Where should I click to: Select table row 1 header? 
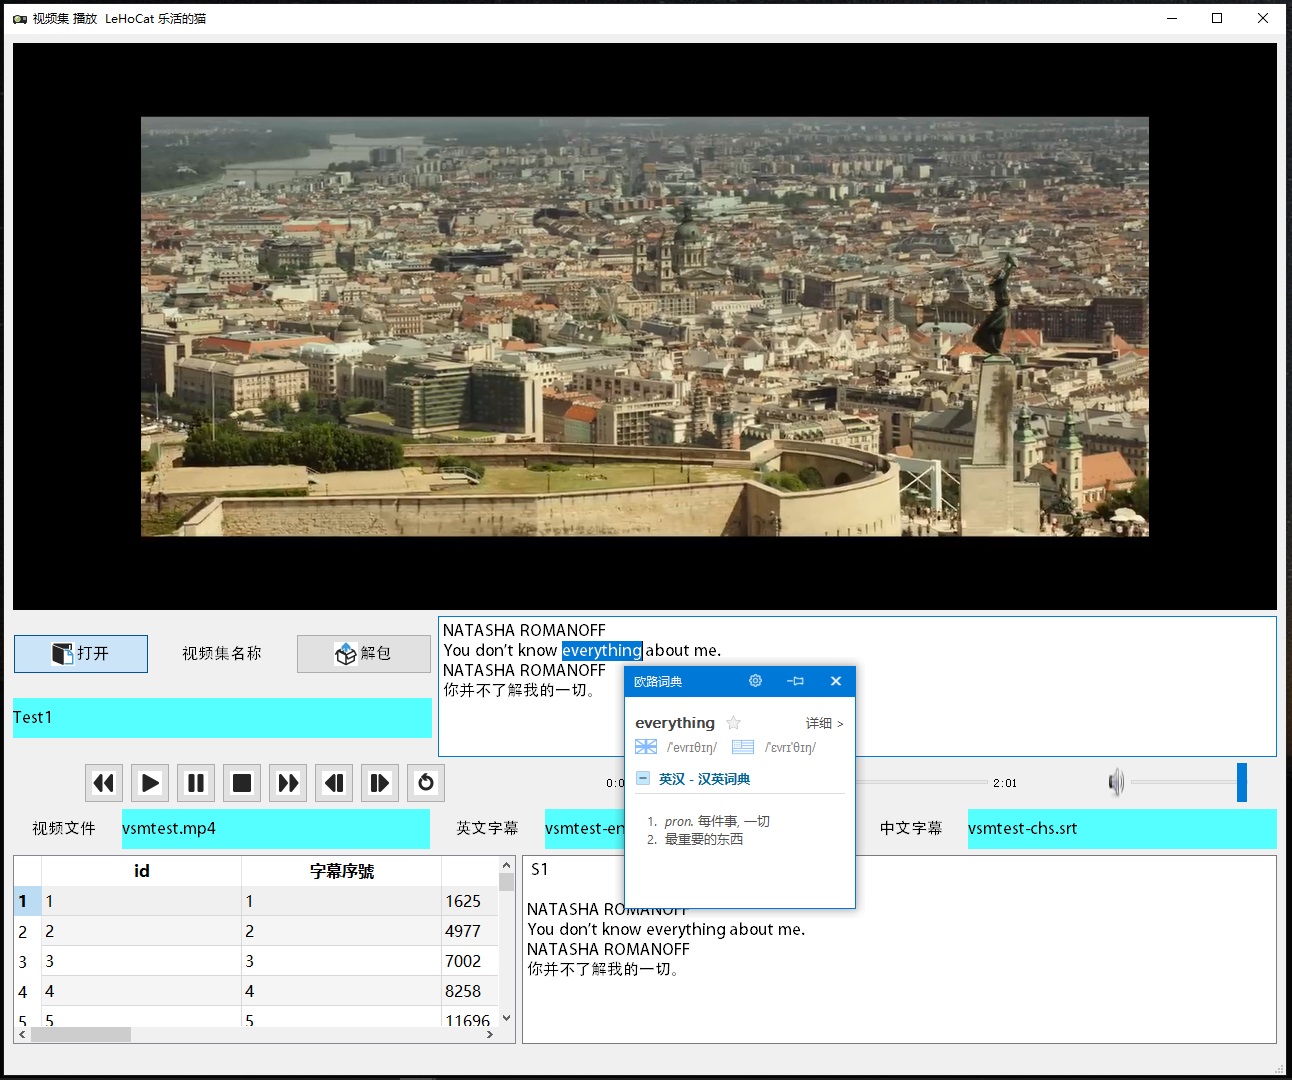coord(27,901)
